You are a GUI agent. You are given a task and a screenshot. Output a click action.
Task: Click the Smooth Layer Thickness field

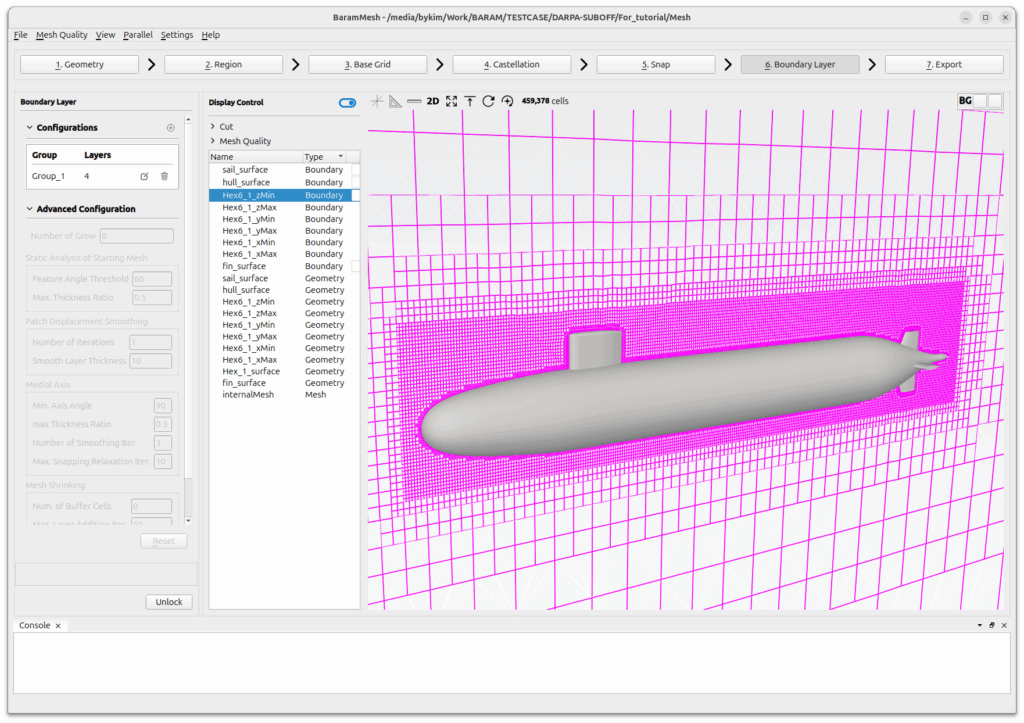151,361
